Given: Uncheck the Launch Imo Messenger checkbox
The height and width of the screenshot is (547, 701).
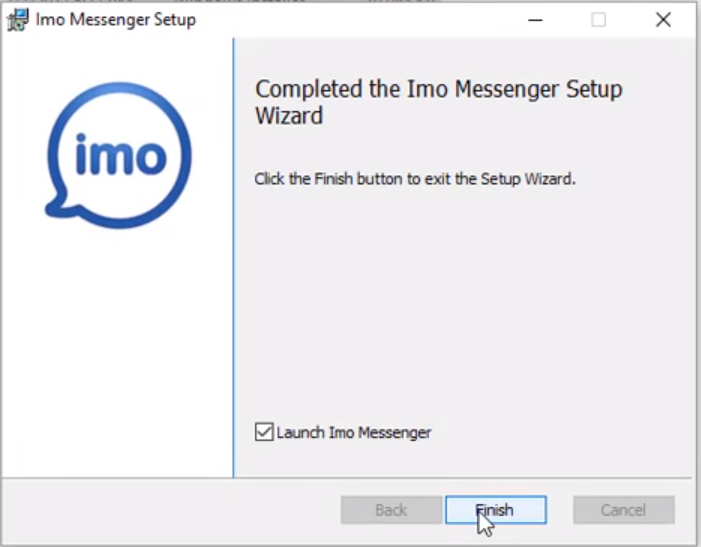Looking at the screenshot, I should click(264, 432).
